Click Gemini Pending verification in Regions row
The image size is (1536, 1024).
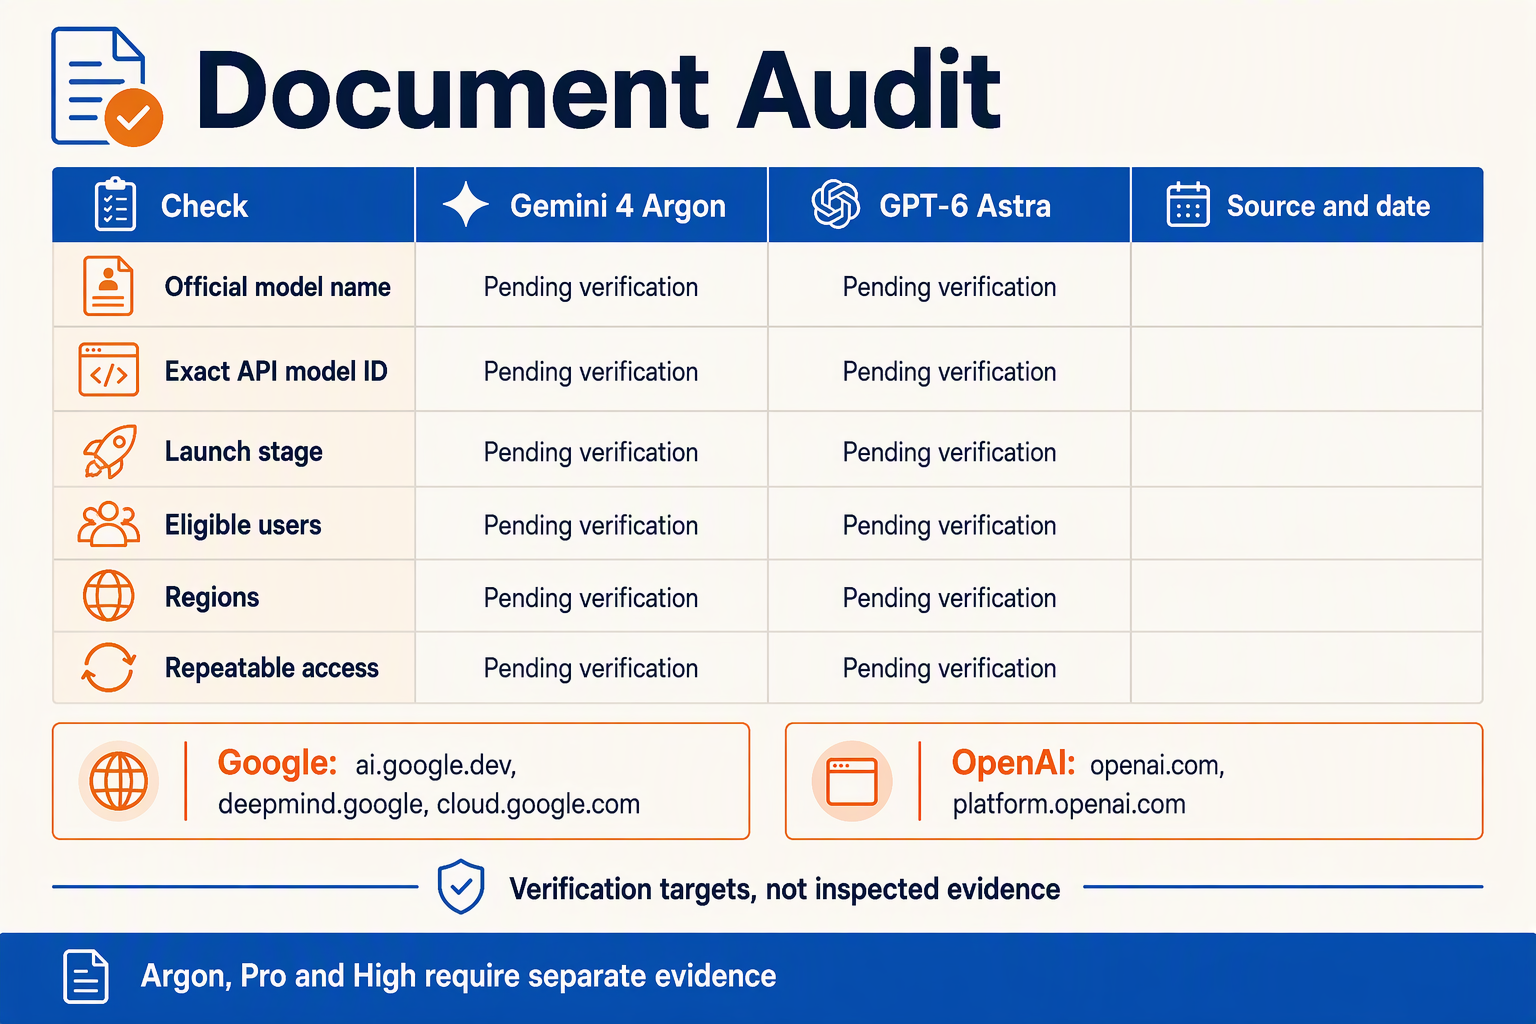point(591,598)
